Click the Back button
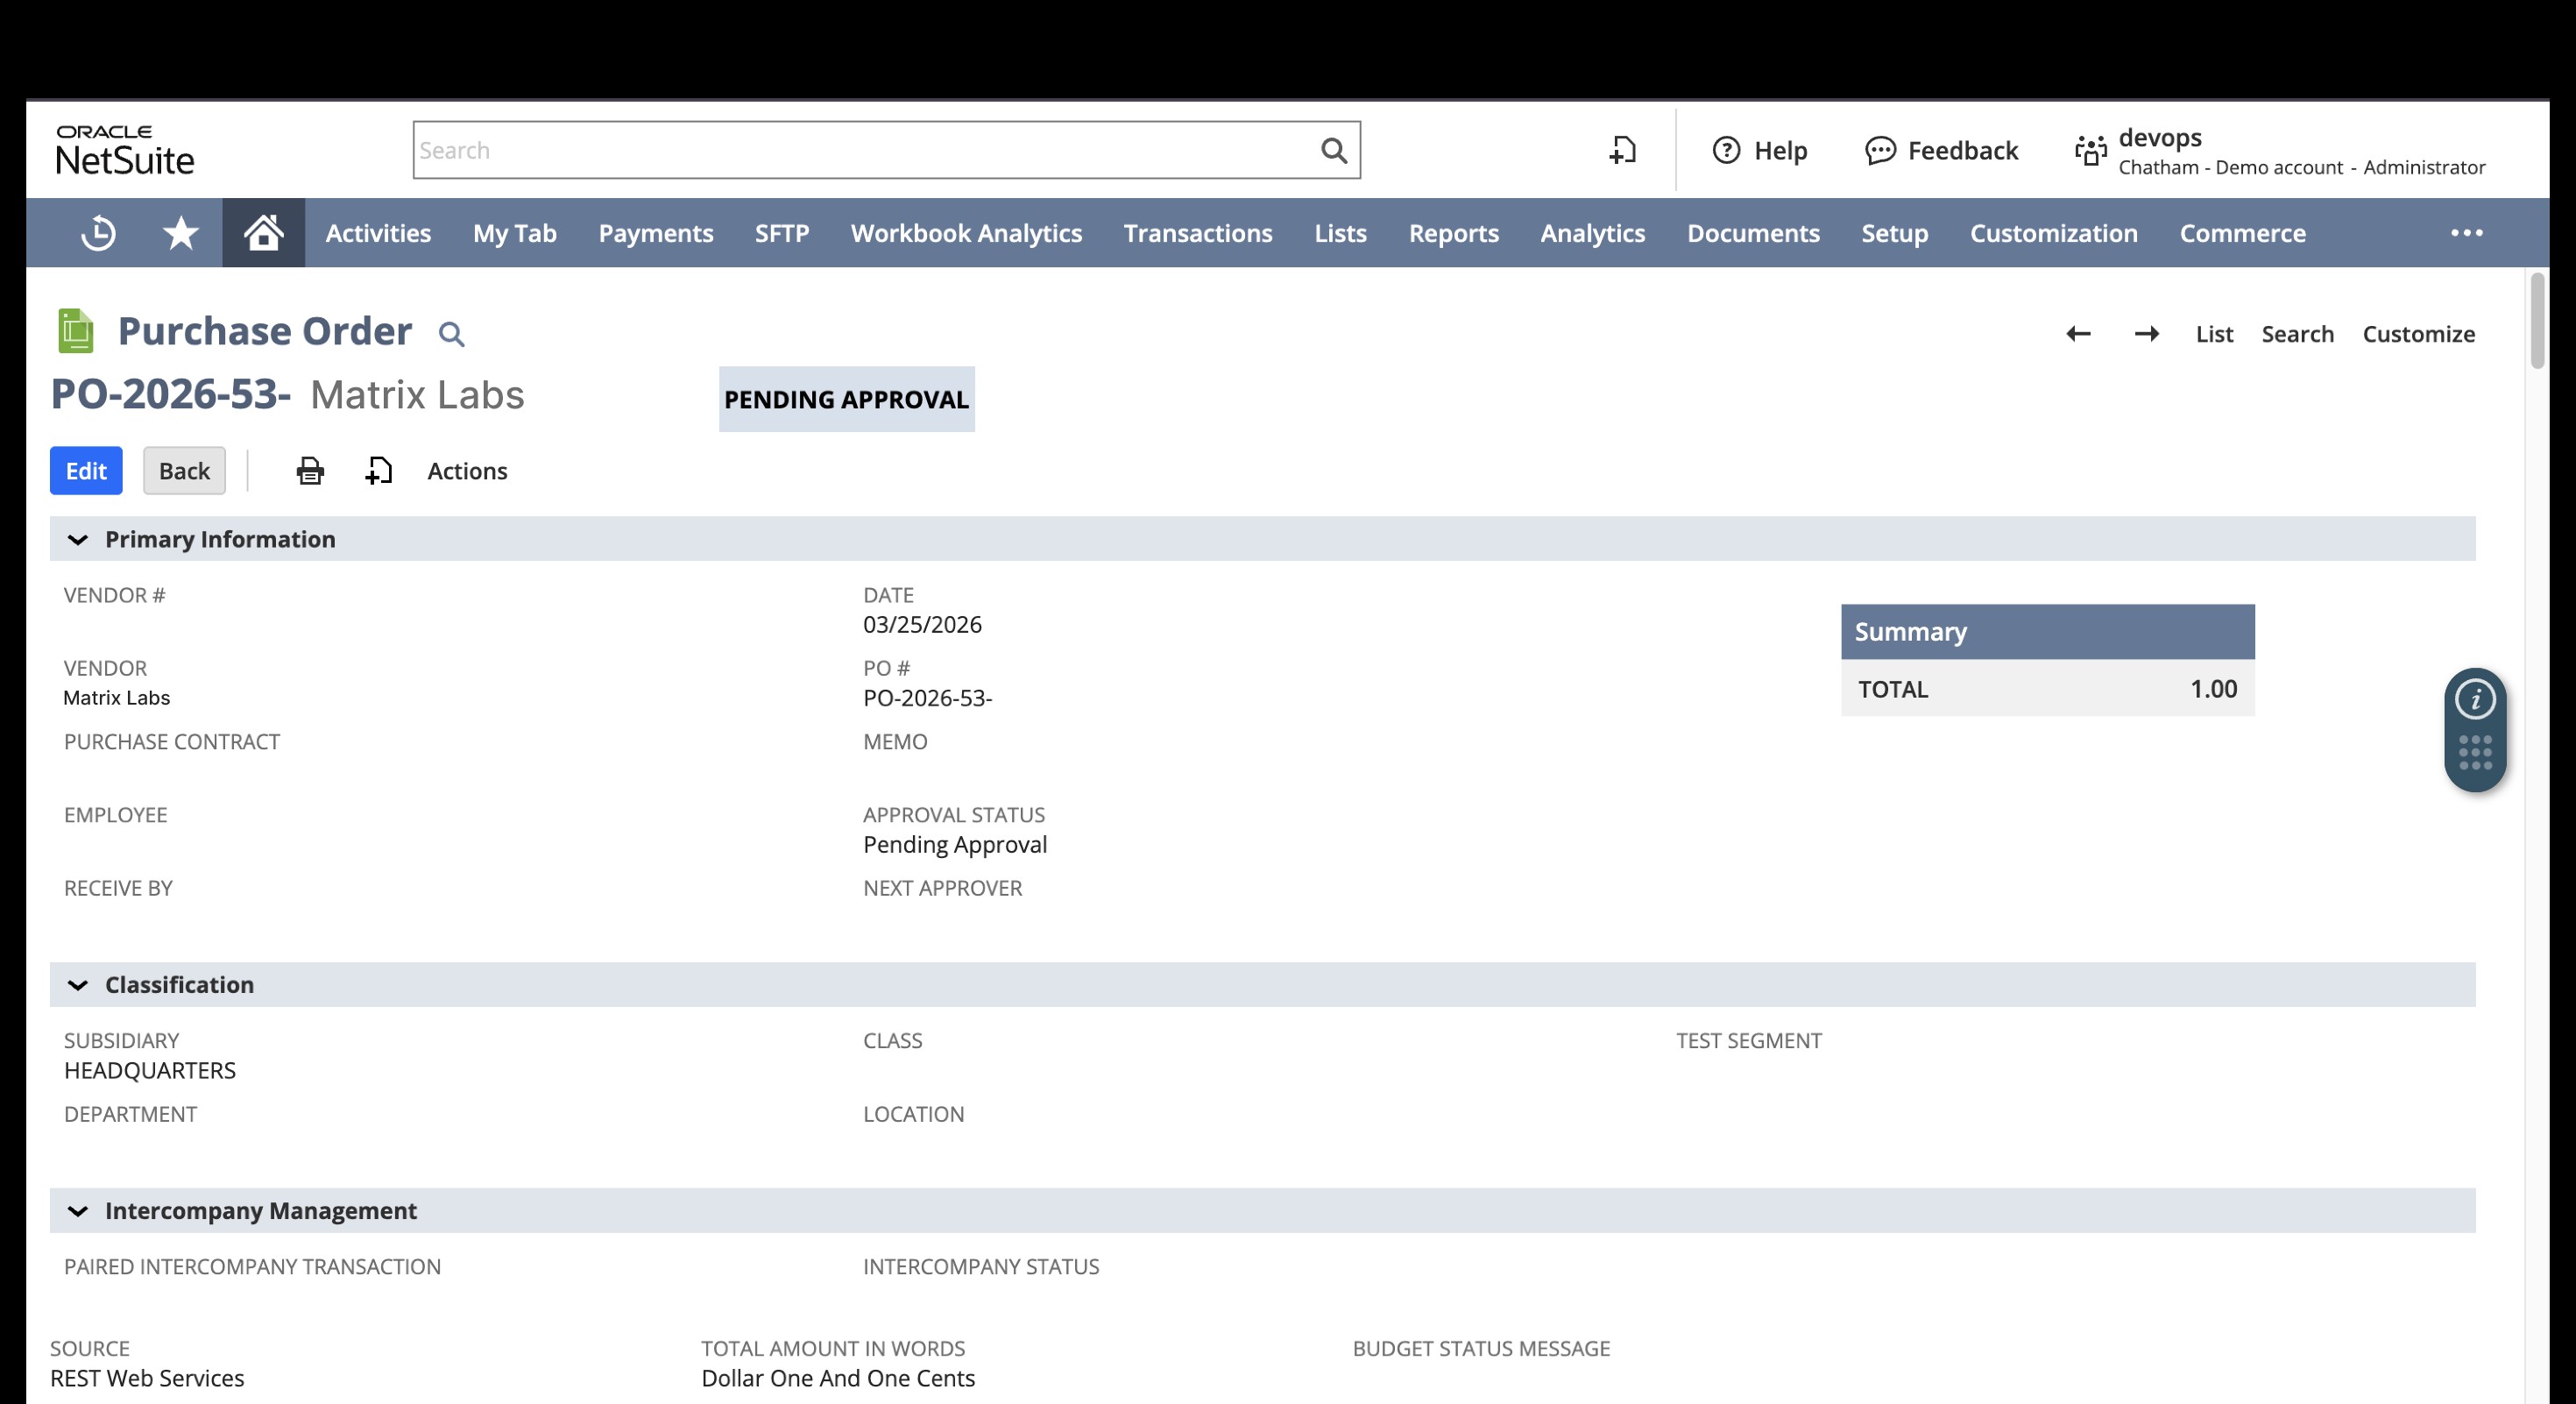Viewport: 2576px width, 1404px height. pos(184,471)
